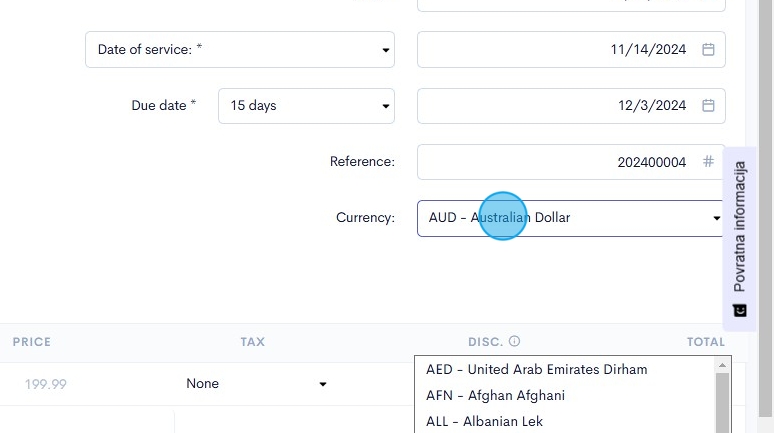The height and width of the screenshot is (433, 774).
Task: Click the hash icon in Reference field
Action: coord(708,161)
